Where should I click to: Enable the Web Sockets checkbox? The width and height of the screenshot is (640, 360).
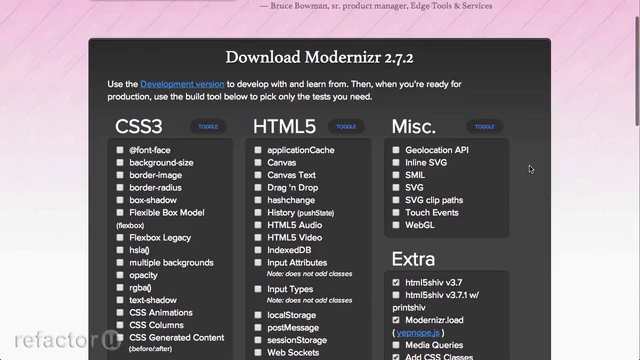(258, 352)
